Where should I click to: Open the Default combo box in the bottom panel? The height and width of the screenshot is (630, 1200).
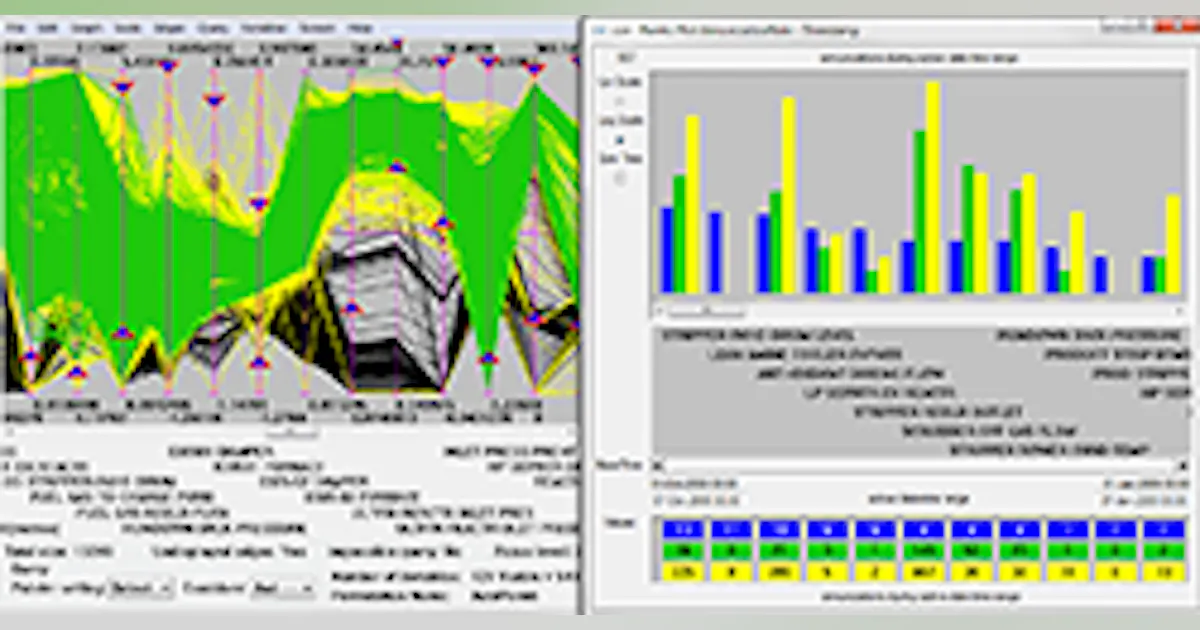coord(141,589)
